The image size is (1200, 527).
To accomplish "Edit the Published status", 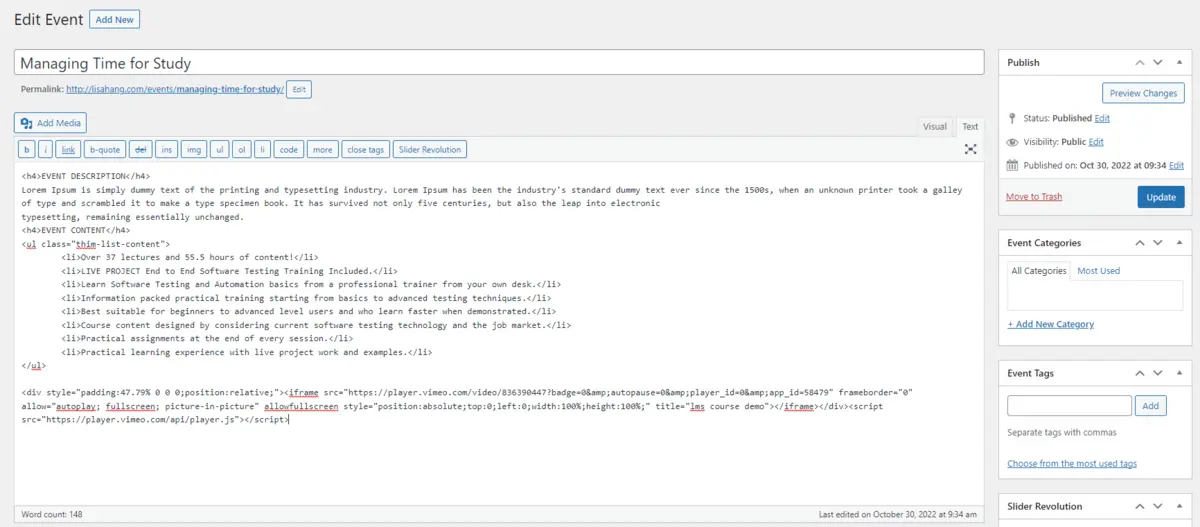I will pyautogui.click(x=1102, y=118).
